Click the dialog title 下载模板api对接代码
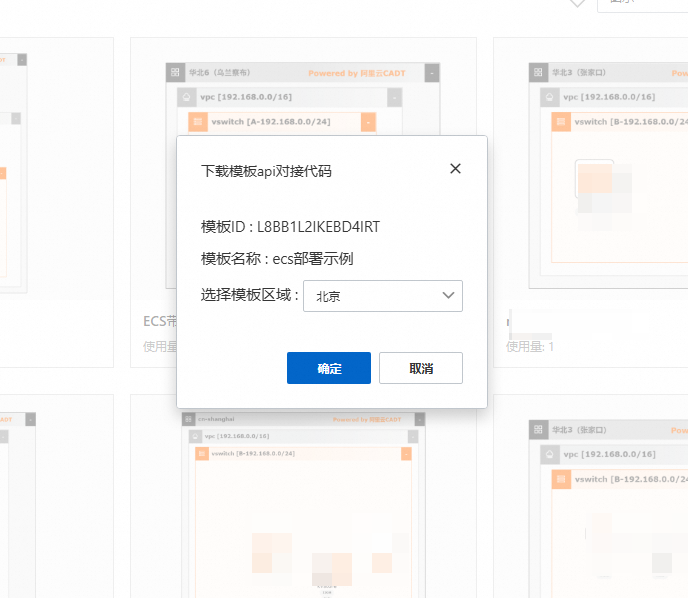Image resolution: width=688 pixels, height=598 pixels. coord(266,171)
